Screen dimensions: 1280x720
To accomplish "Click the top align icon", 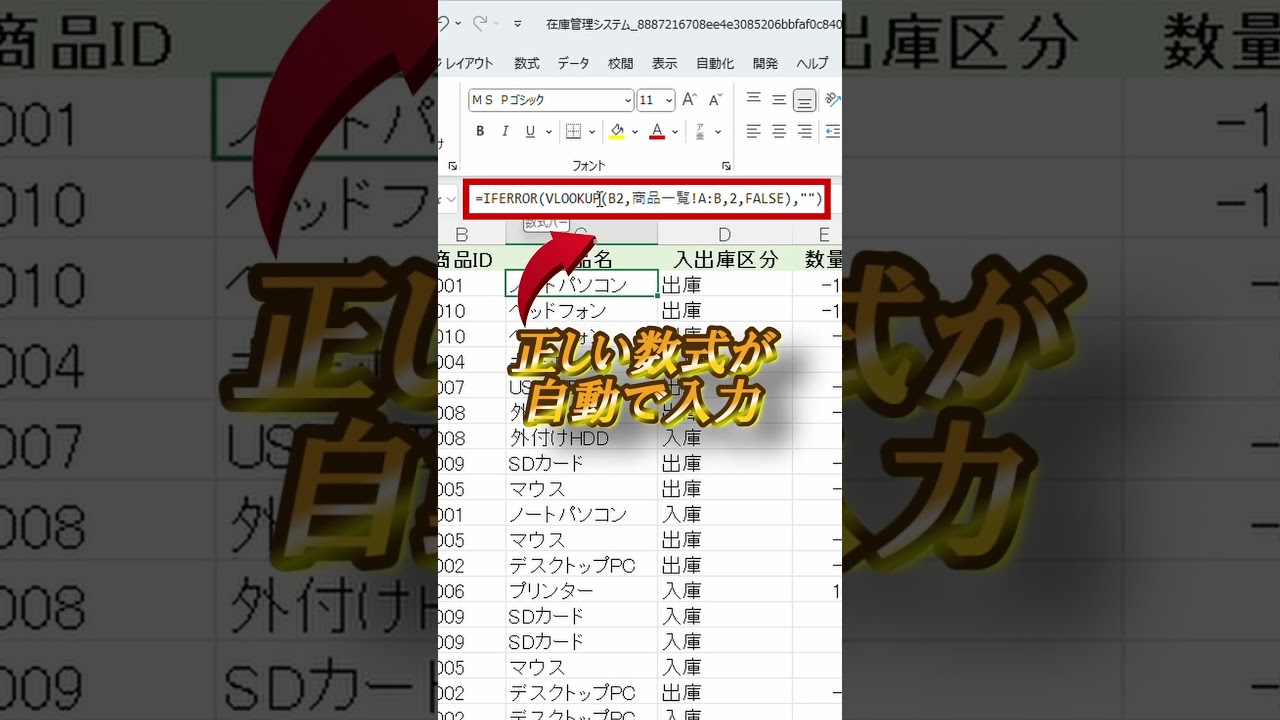I will tap(753, 99).
